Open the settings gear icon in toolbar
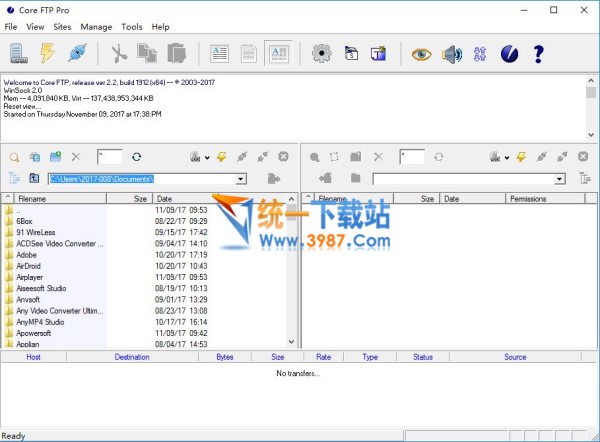 coord(321,53)
